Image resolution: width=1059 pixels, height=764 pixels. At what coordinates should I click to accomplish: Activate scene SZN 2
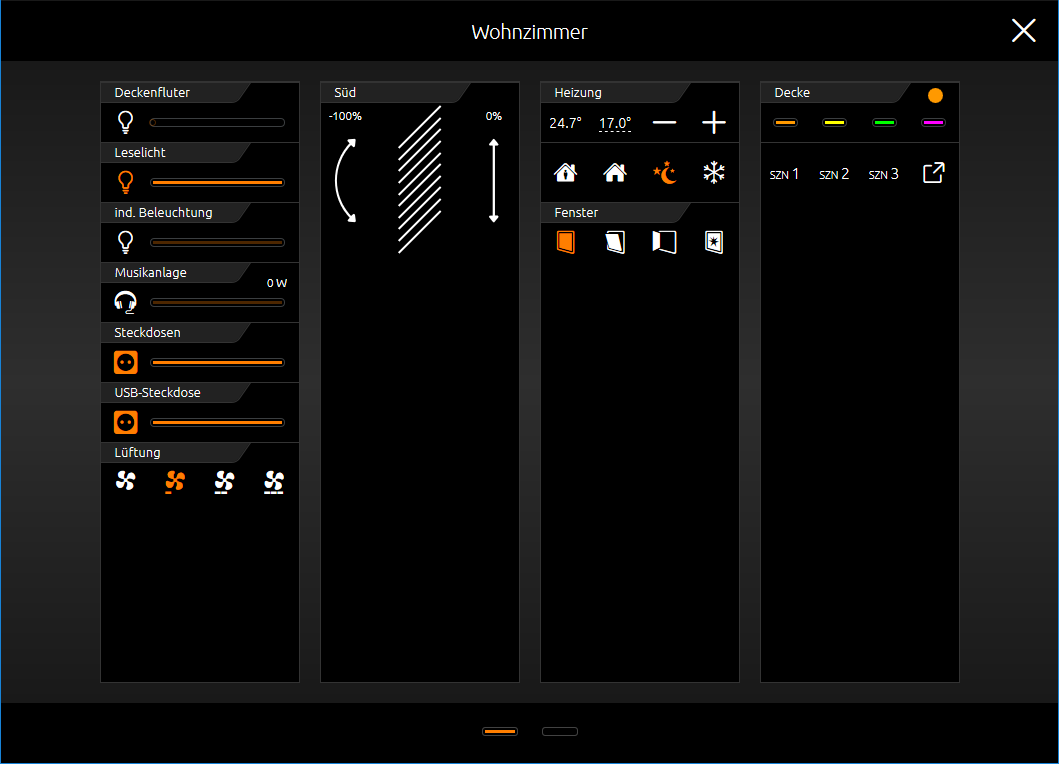(834, 174)
